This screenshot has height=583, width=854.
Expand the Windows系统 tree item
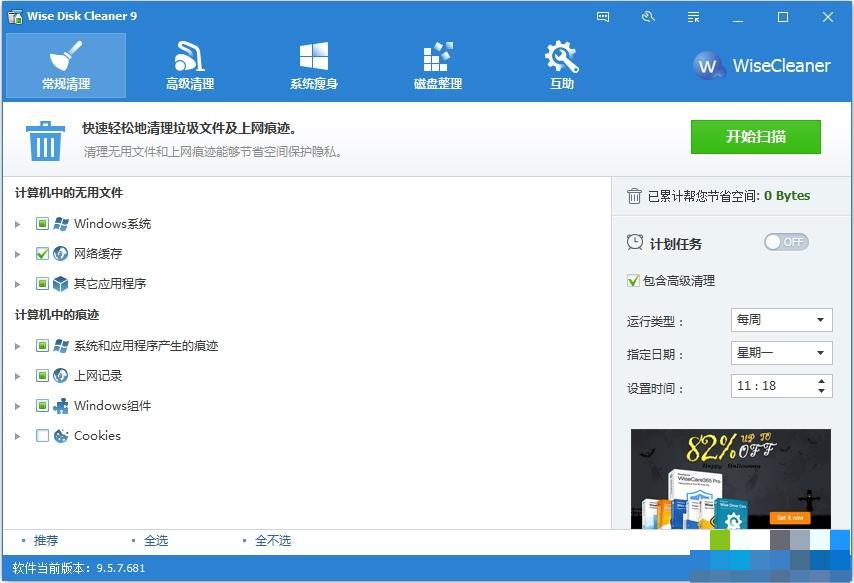[x=18, y=224]
